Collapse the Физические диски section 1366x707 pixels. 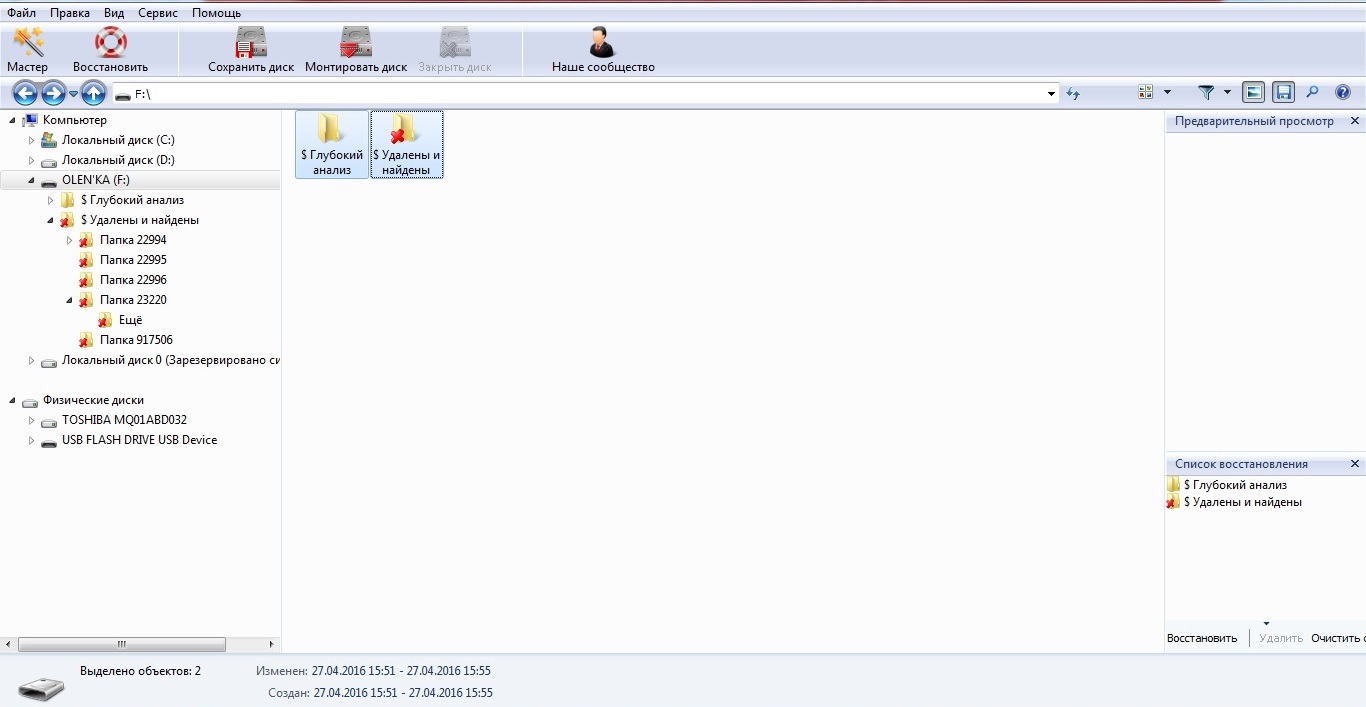(x=12, y=400)
